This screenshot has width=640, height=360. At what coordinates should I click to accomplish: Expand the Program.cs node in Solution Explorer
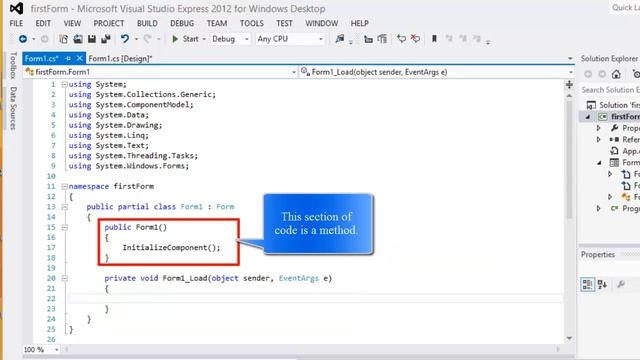[599, 209]
